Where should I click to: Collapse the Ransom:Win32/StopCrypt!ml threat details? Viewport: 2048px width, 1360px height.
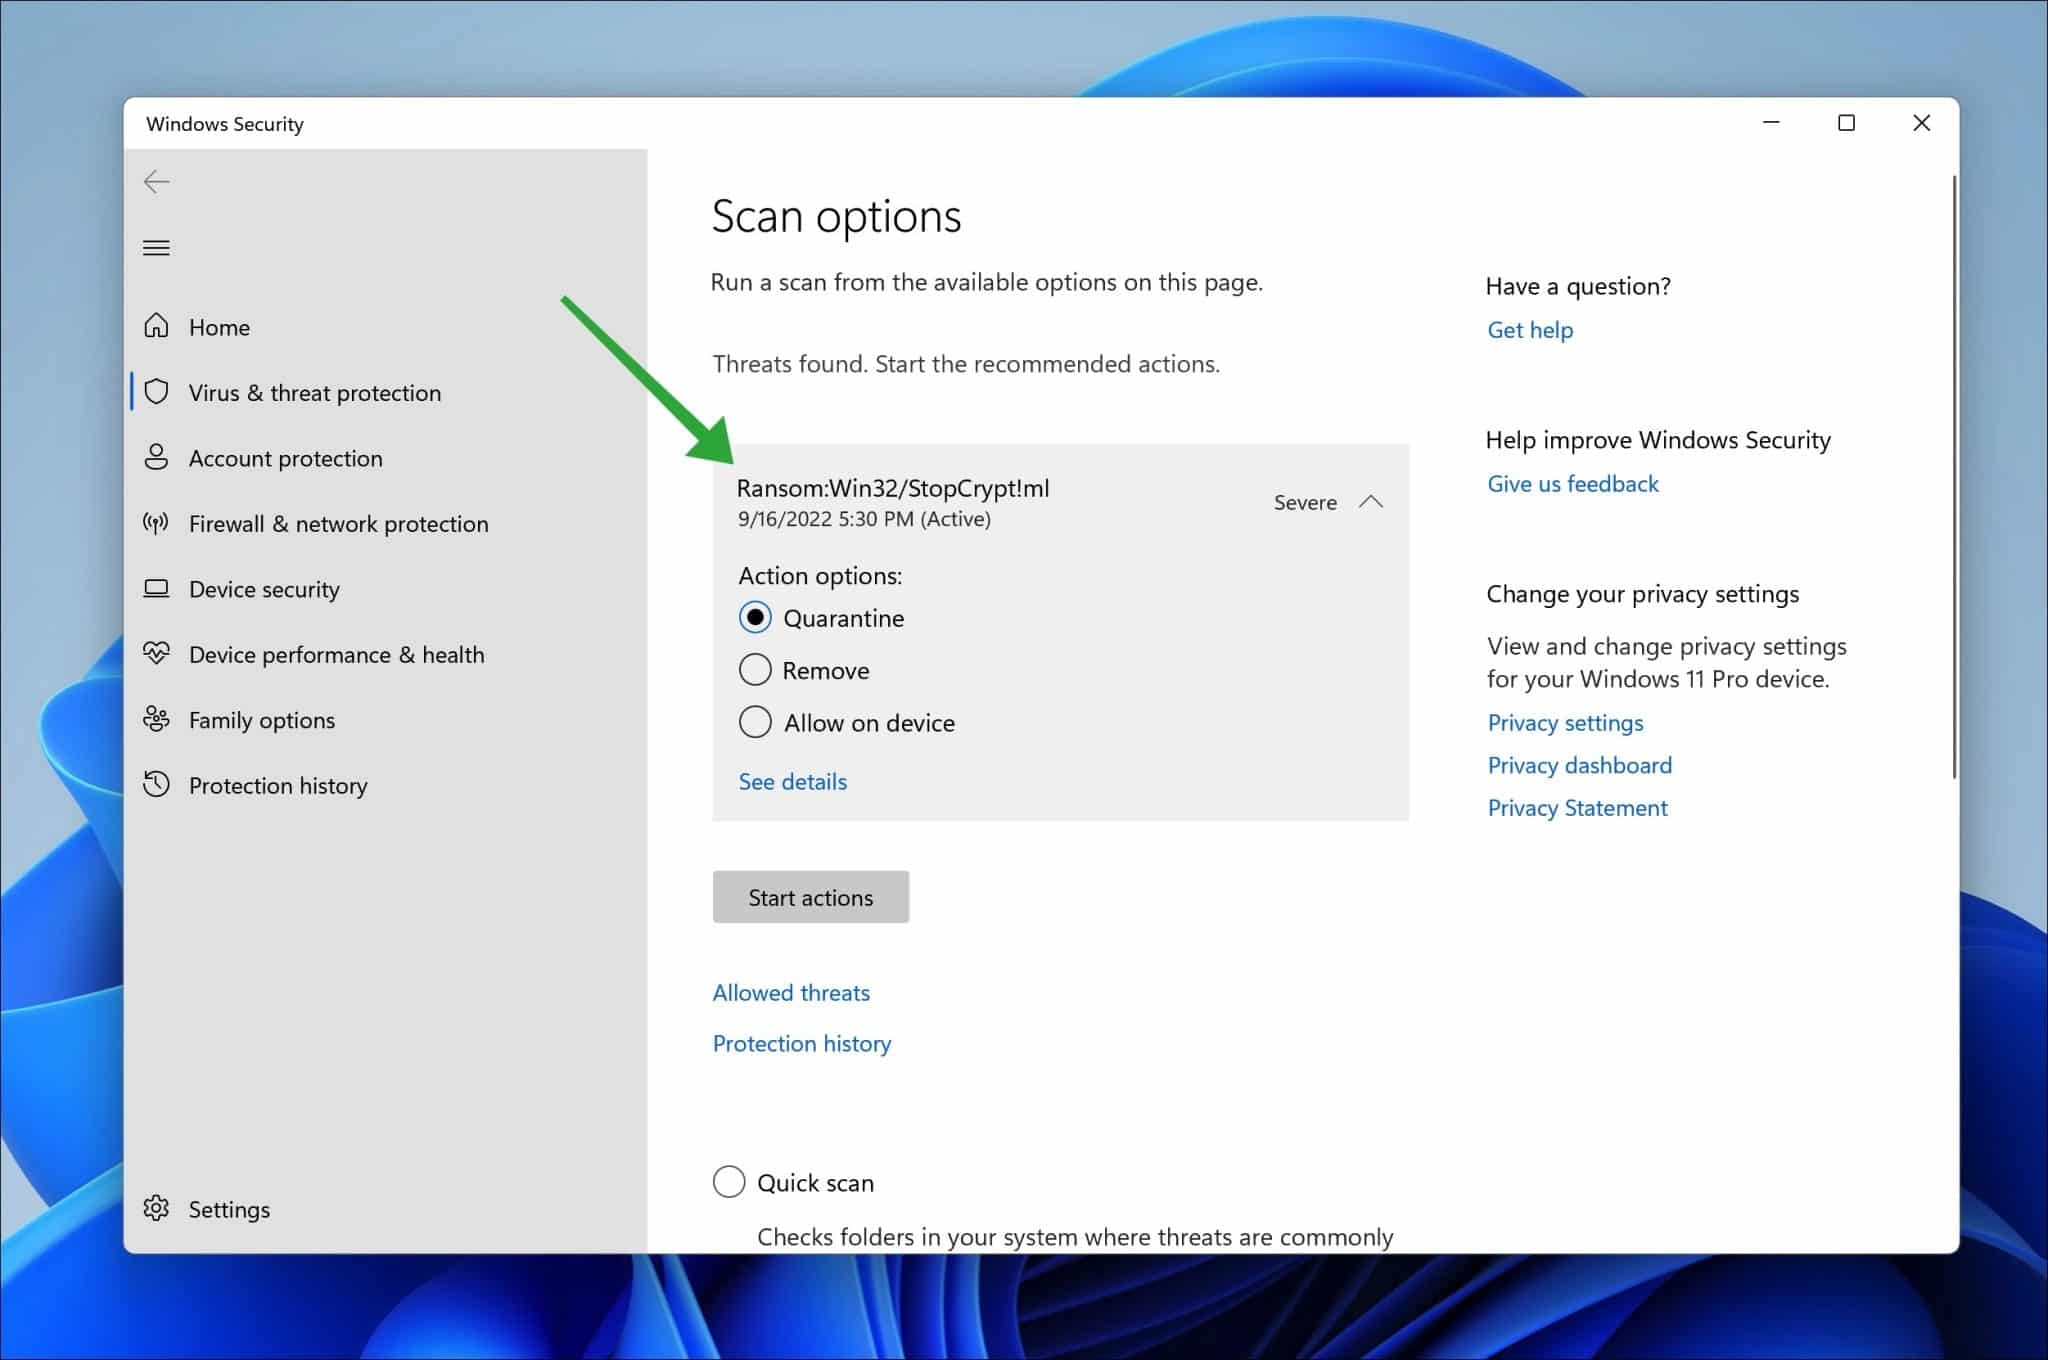(1372, 503)
